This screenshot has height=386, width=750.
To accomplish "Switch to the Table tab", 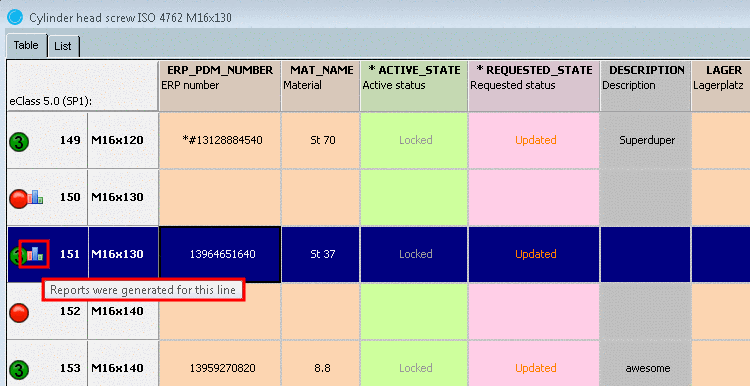I will click(26, 46).
